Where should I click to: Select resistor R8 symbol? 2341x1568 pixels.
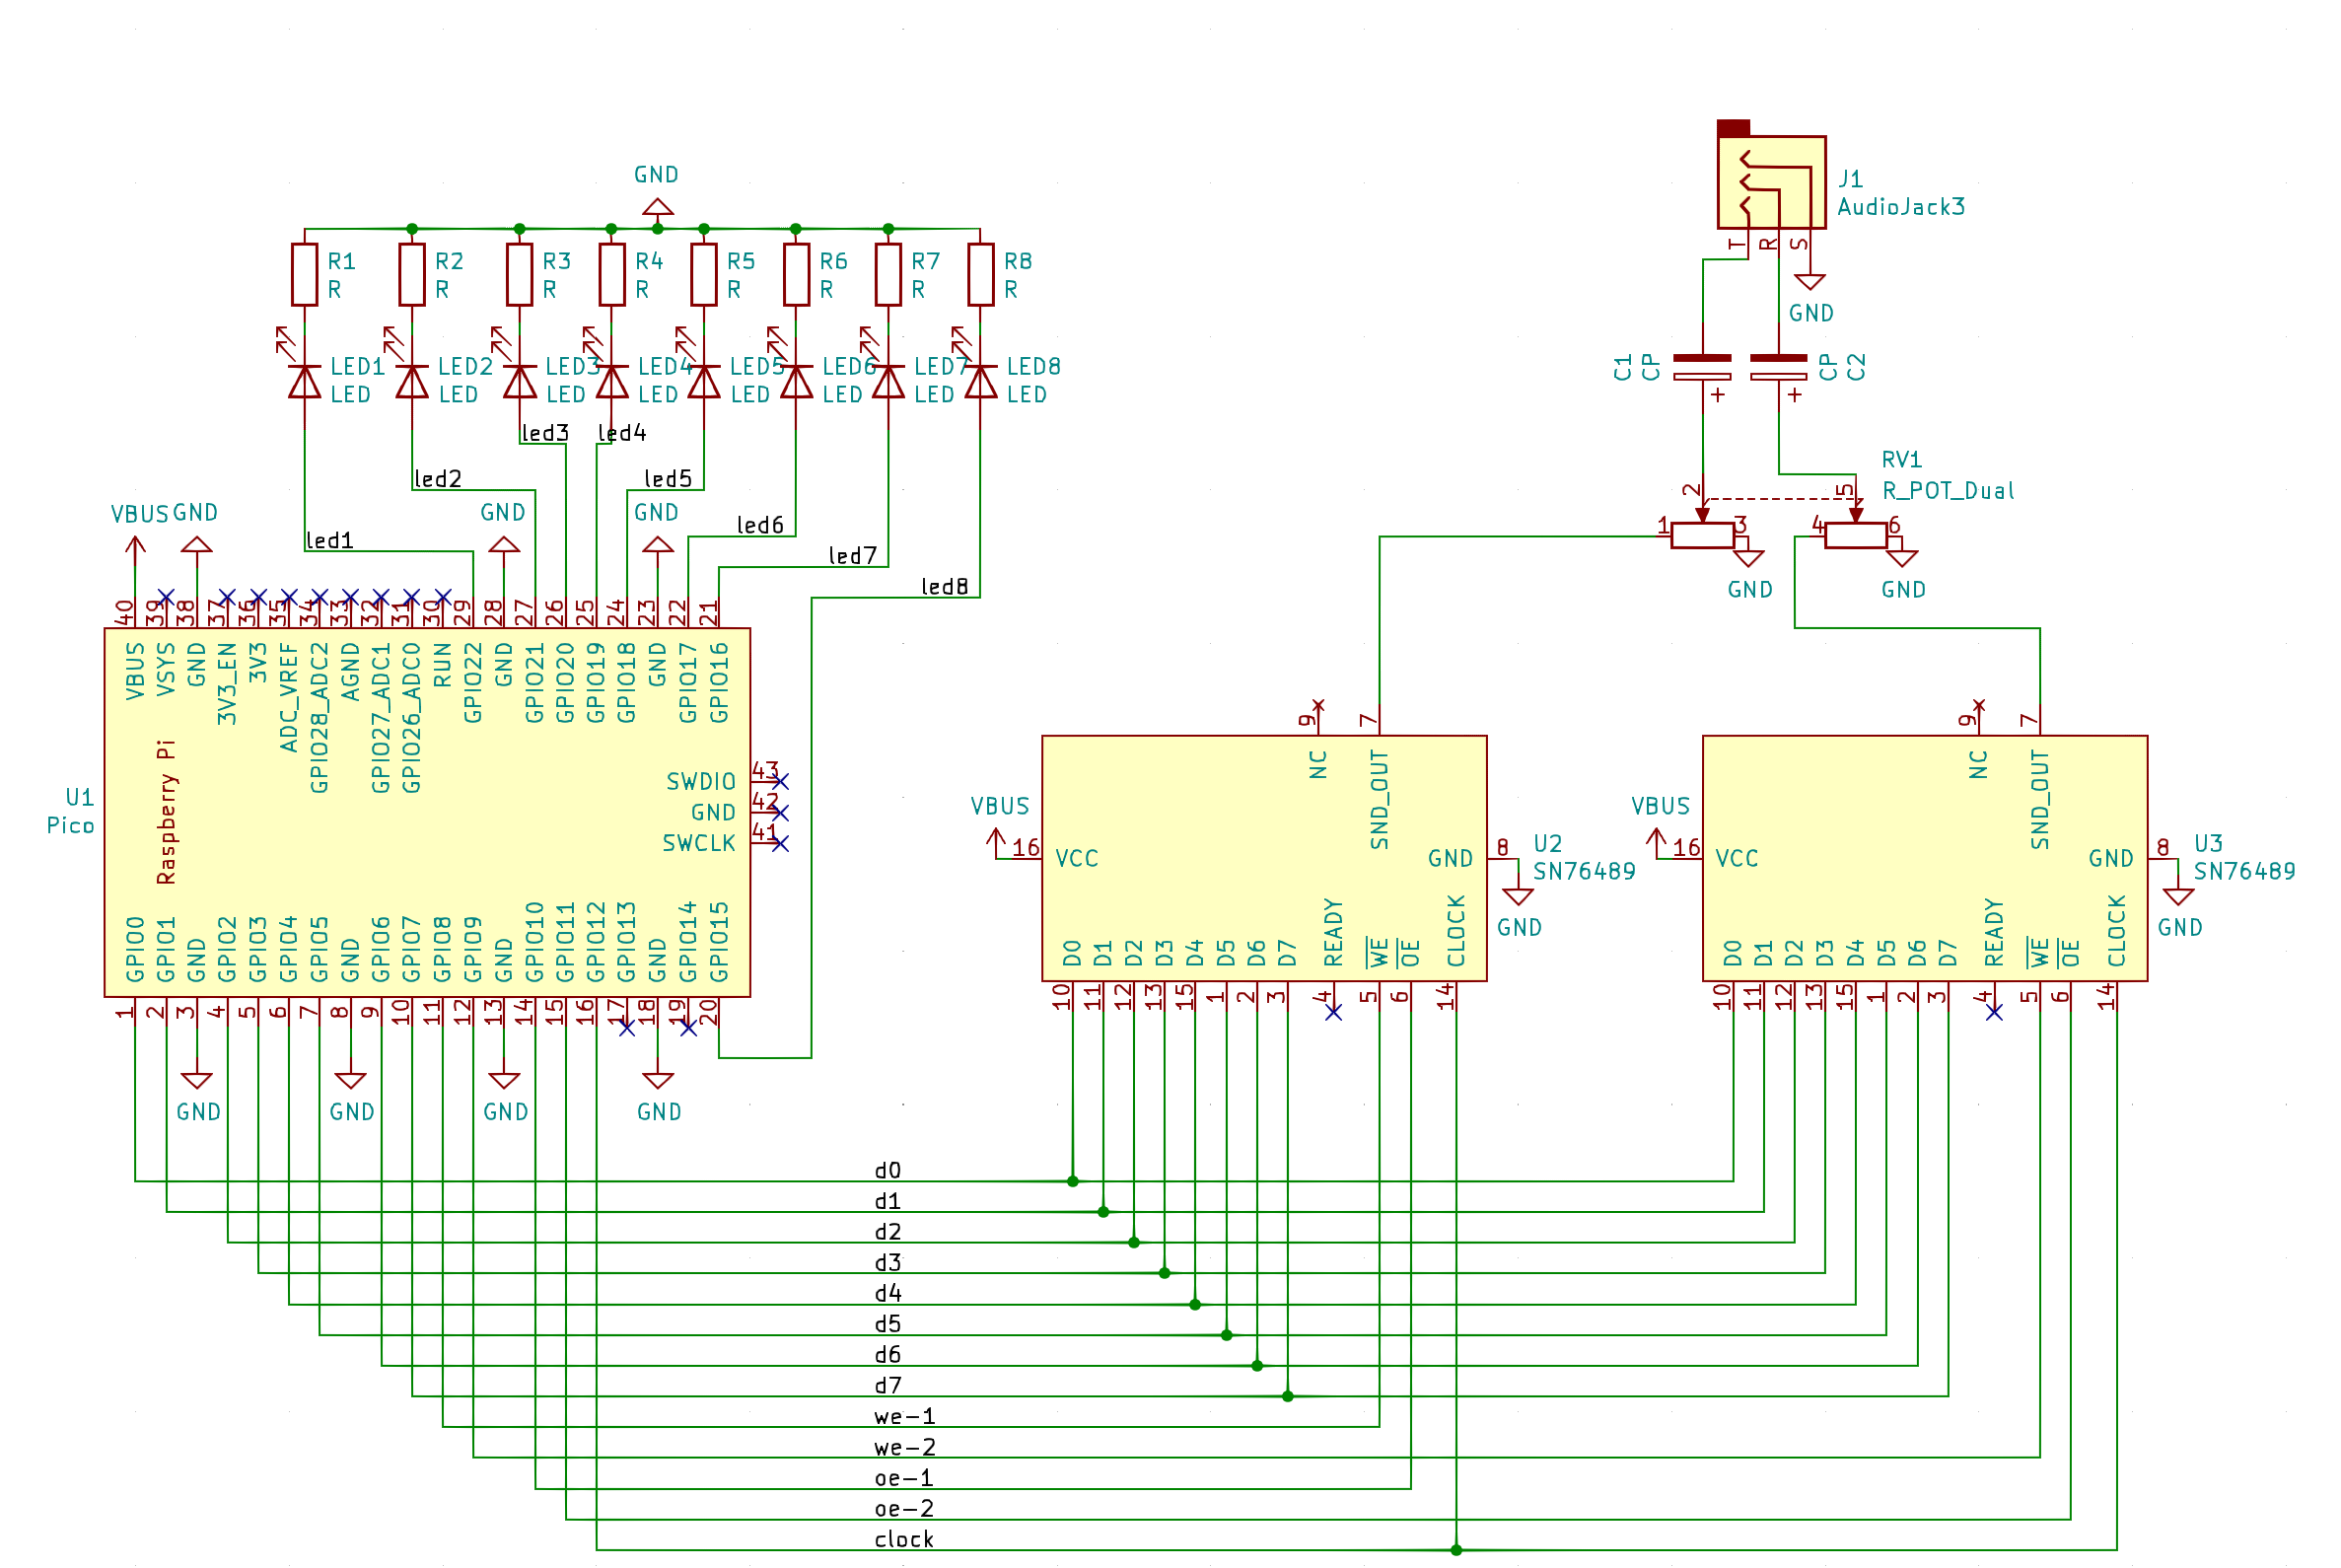point(980,274)
